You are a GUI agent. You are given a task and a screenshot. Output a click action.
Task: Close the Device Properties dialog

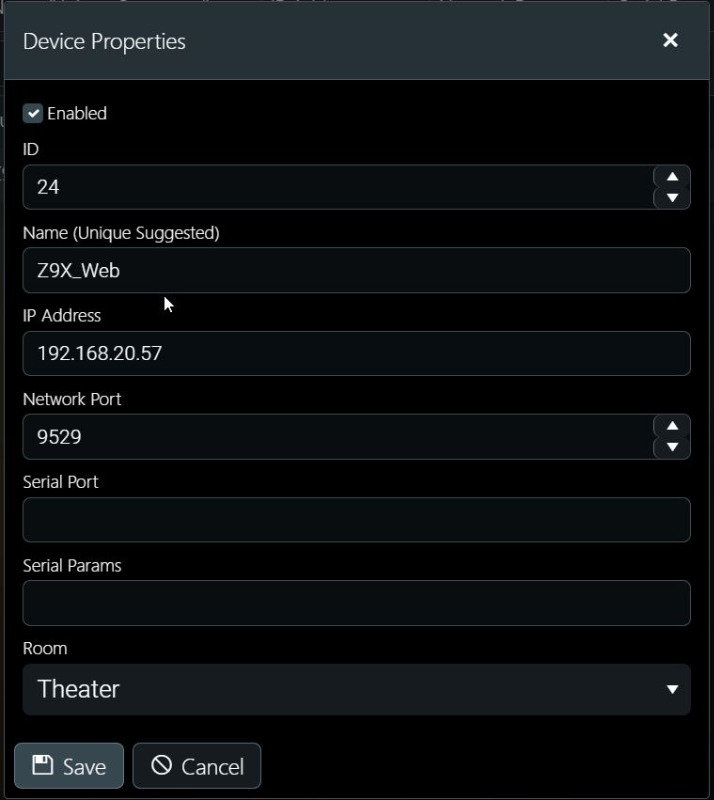click(x=670, y=40)
